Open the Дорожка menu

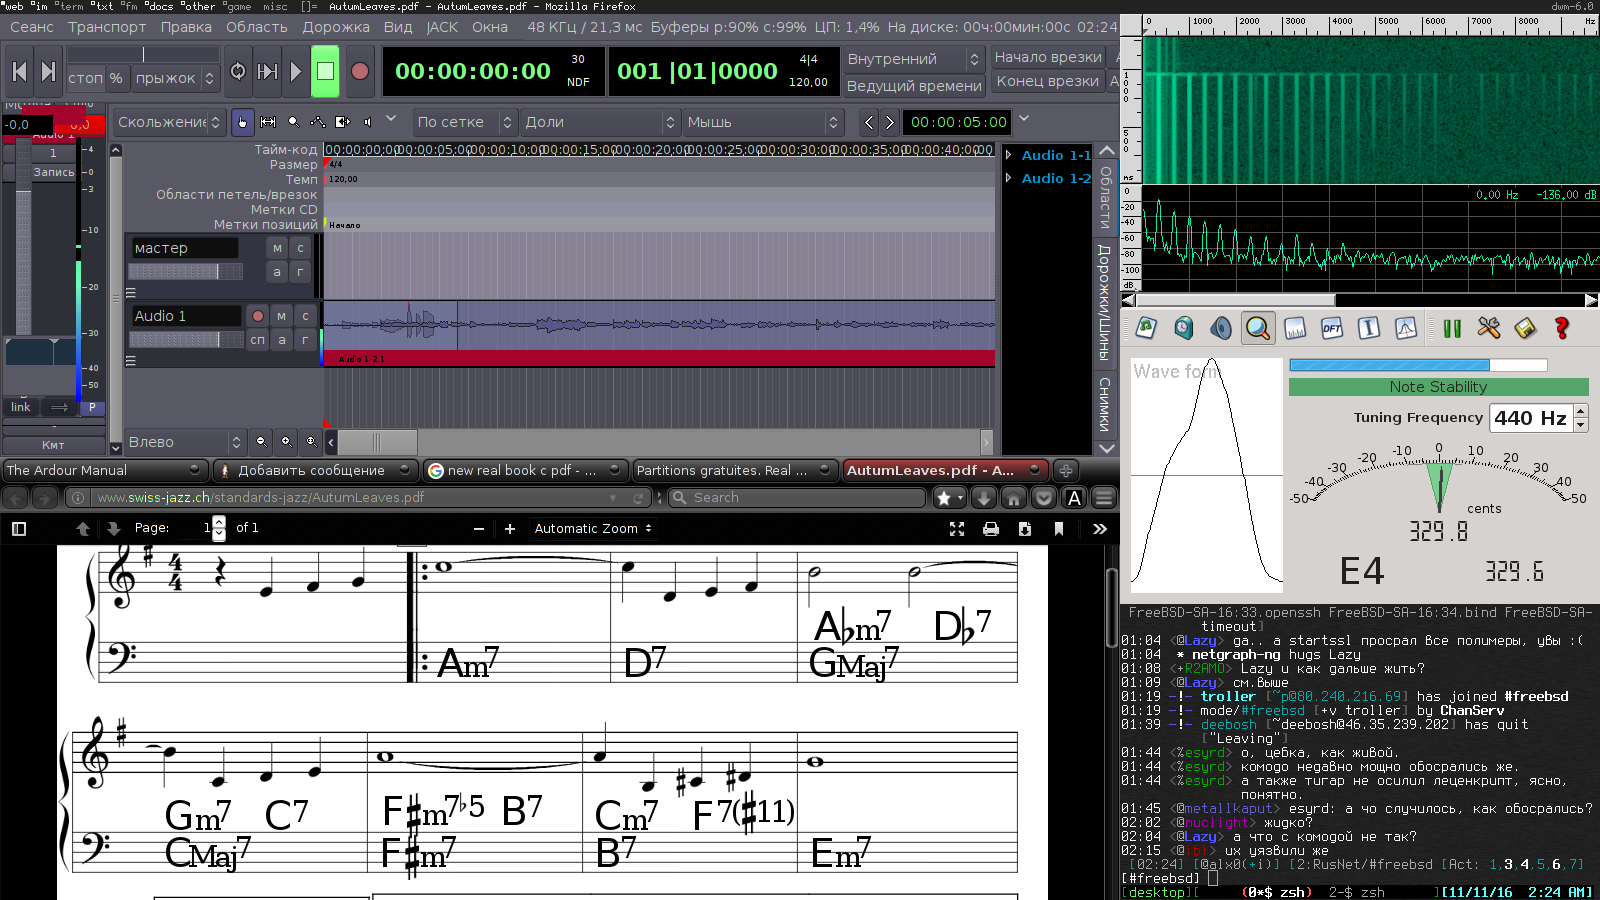pos(336,27)
